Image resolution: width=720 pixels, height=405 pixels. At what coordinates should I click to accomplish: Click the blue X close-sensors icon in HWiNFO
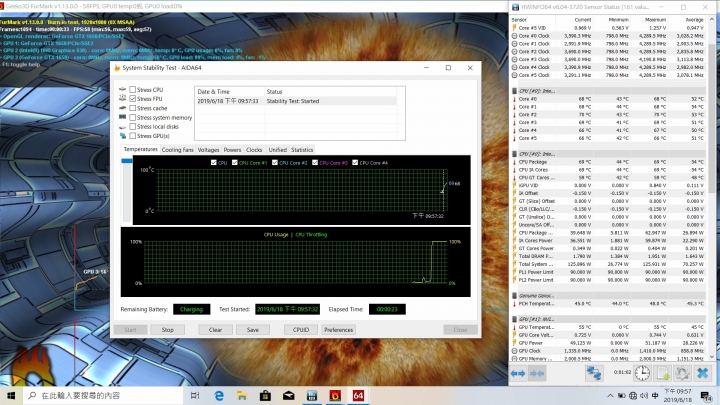coord(702,373)
